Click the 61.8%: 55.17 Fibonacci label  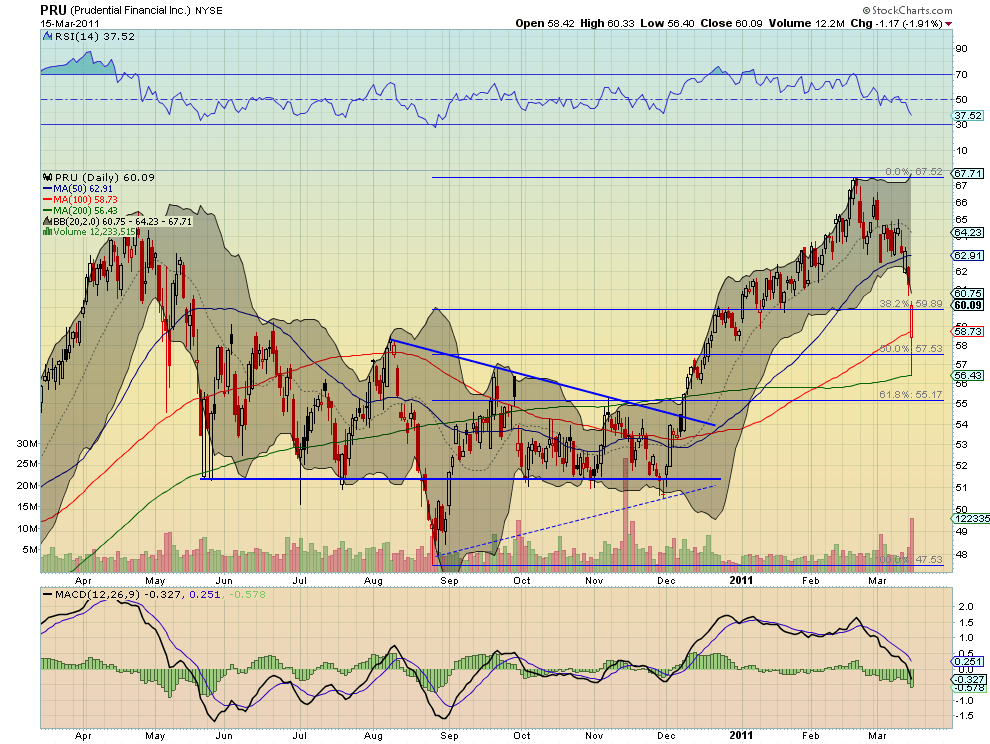[911, 395]
